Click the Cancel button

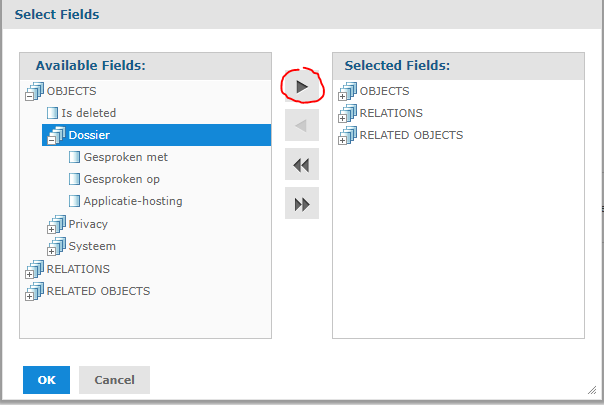pos(114,380)
